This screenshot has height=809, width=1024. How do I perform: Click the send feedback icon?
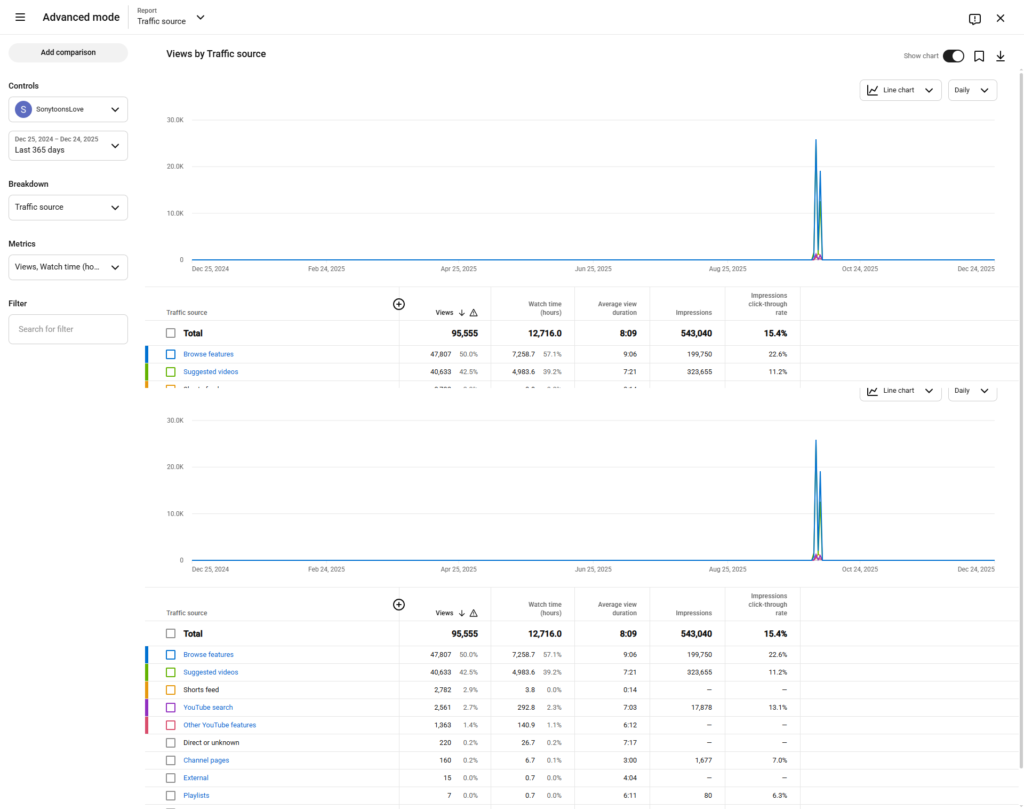pos(974,18)
